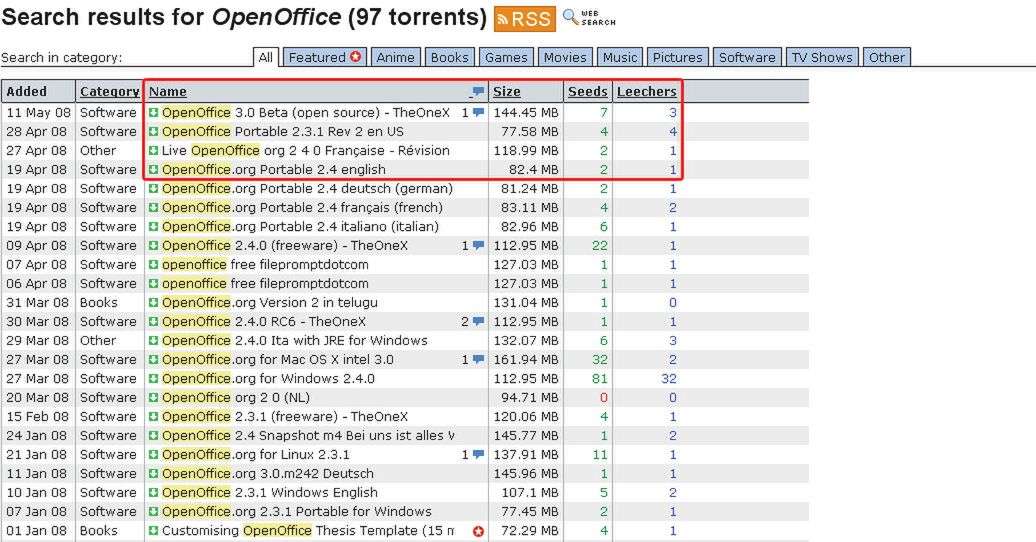Click download icon for 07 Apr openoffice free filepromptdotcom
Image resolution: width=1036 pixels, height=542 pixels.
click(x=153, y=264)
